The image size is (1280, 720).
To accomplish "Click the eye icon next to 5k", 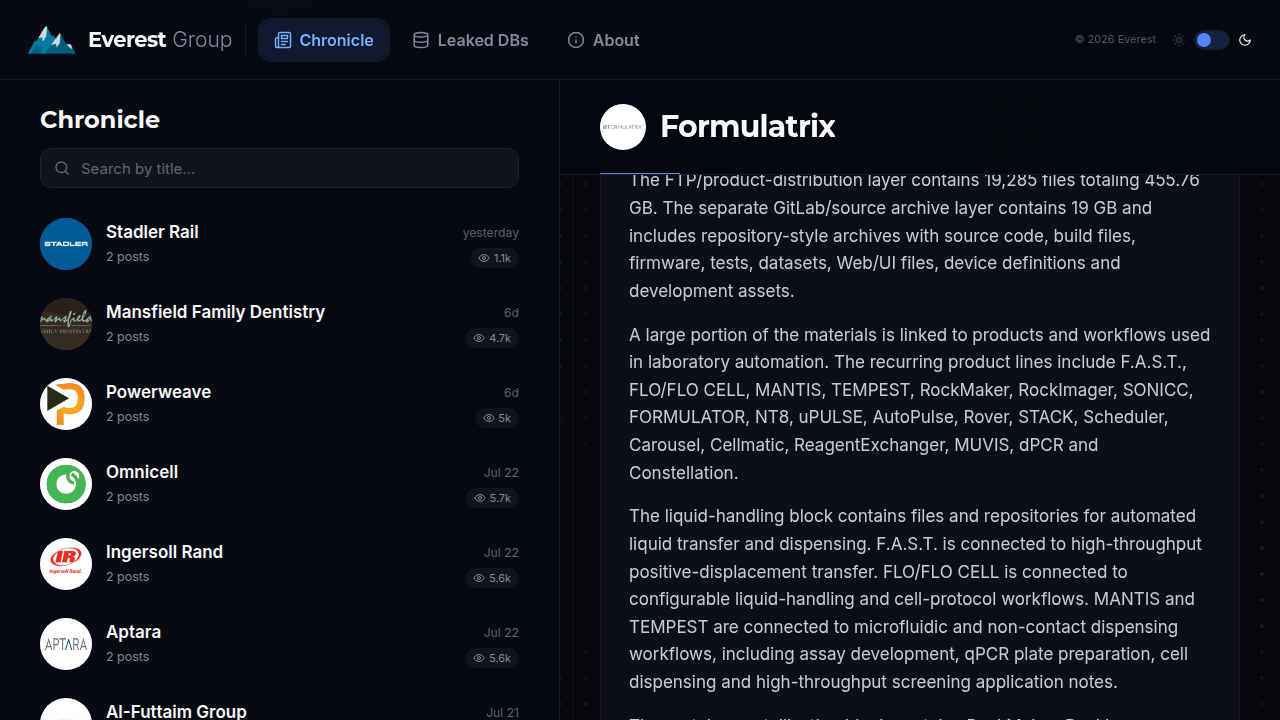I will [489, 418].
